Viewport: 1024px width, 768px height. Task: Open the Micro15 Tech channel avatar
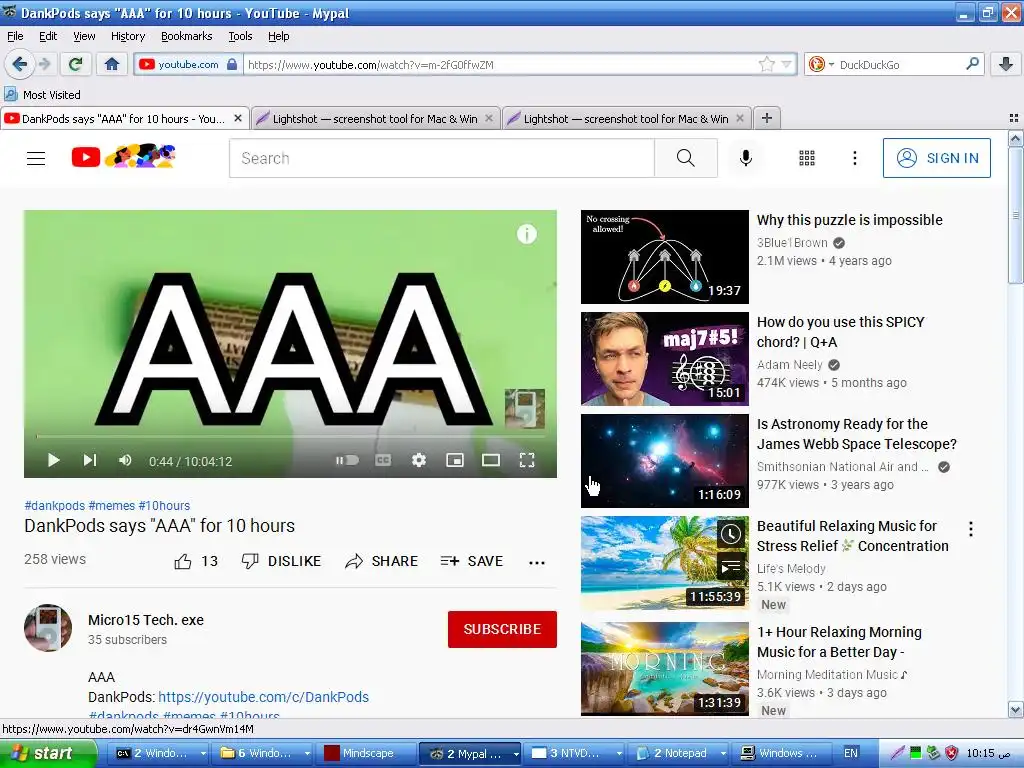point(48,628)
